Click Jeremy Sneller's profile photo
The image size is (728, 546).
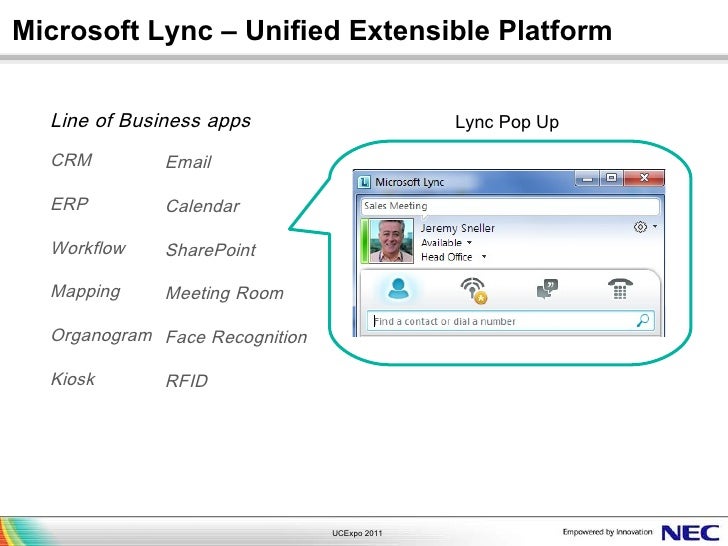(391, 241)
